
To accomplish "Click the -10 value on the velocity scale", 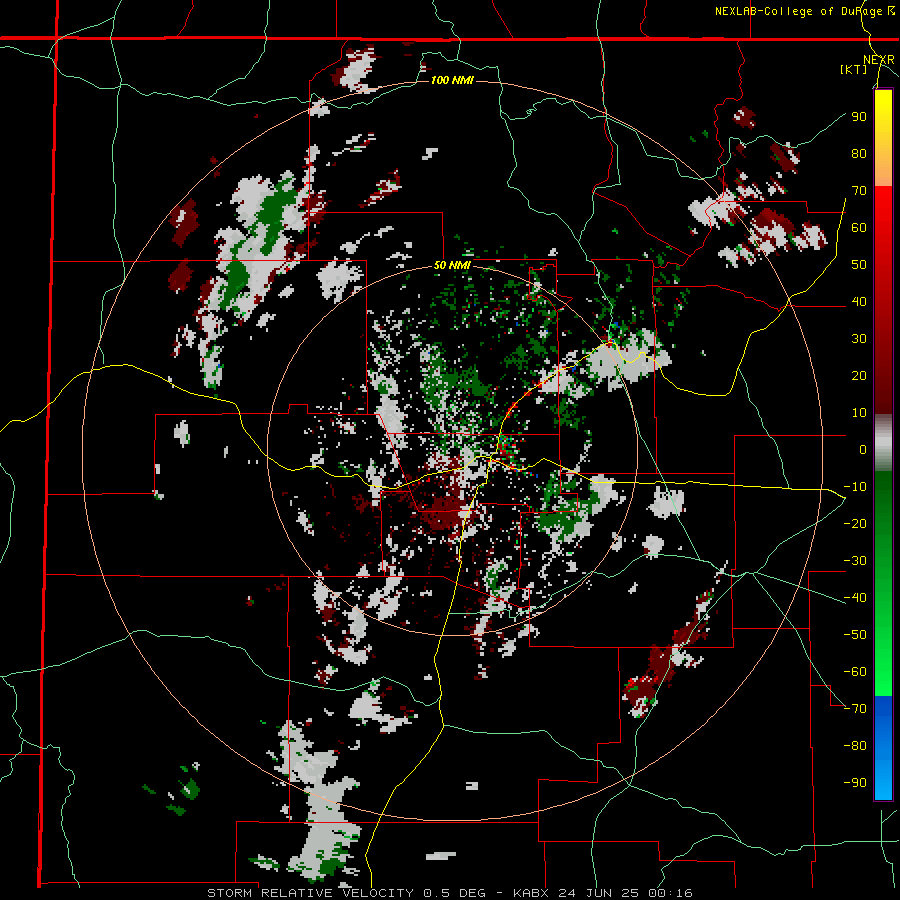I will 855,487.
